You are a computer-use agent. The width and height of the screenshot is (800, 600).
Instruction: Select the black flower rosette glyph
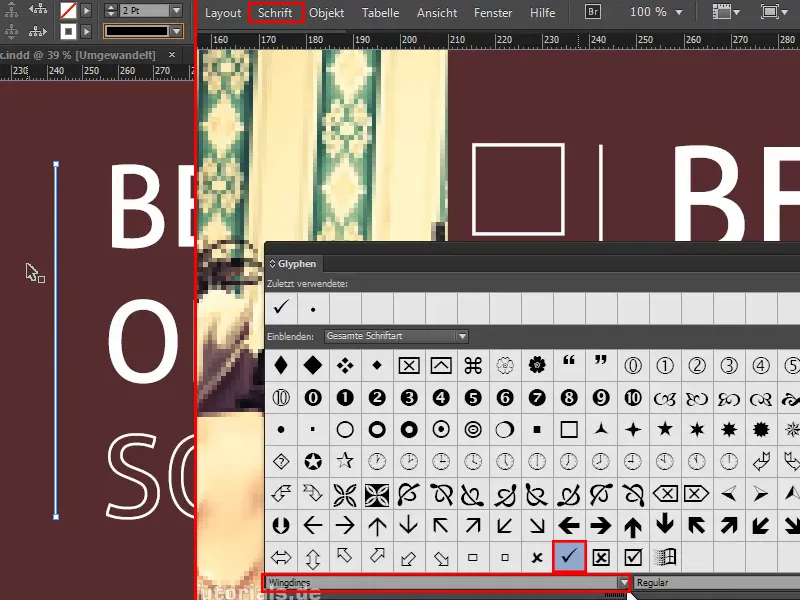(537, 365)
